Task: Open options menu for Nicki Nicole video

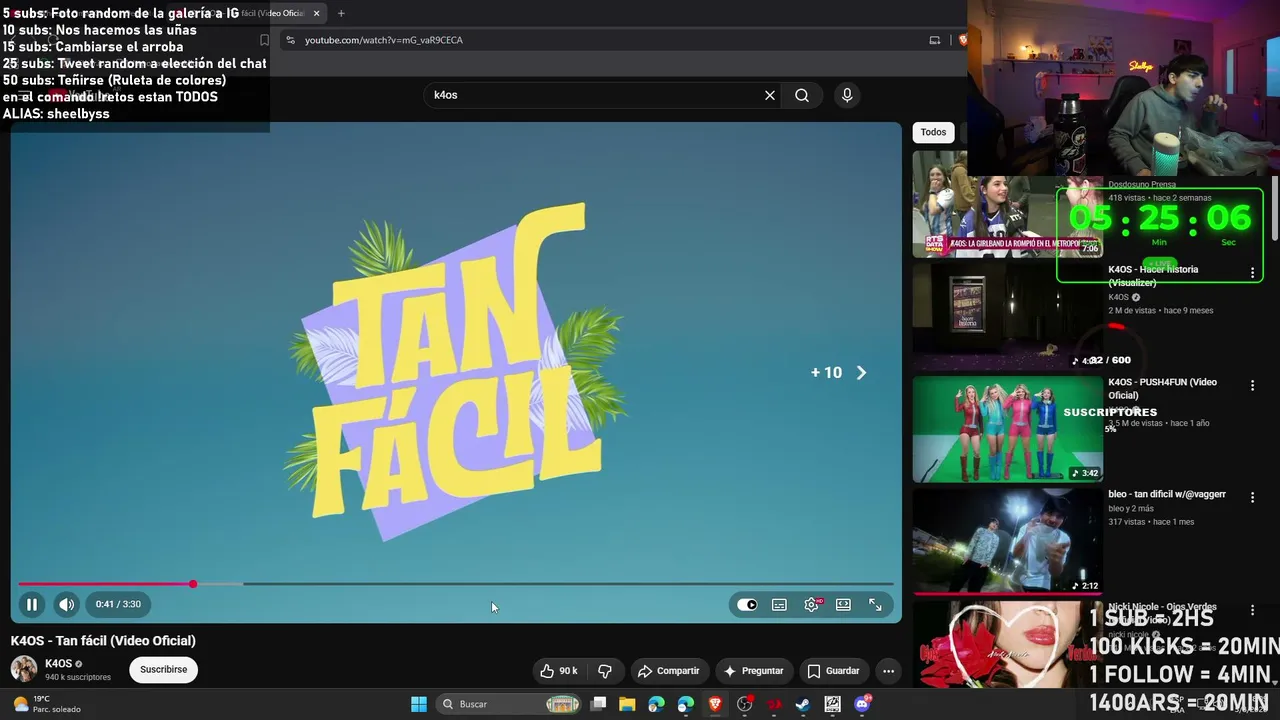Action: (x=1252, y=610)
